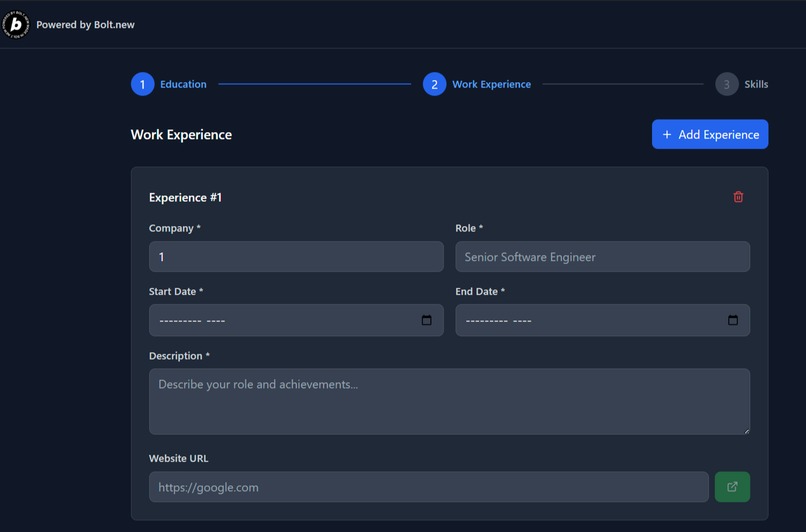The image size is (806, 532).
Task: Click the Description resize handle
Action: coord(746,431)
